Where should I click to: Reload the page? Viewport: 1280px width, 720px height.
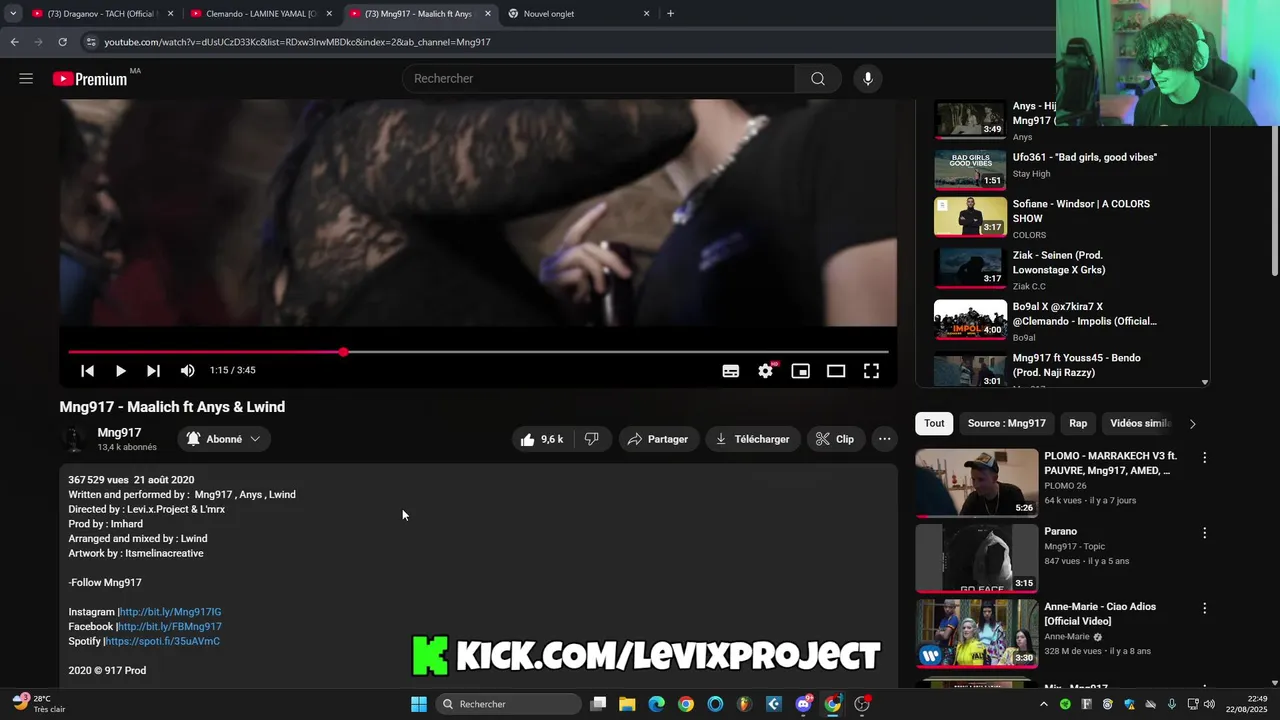tap(62, 42)
